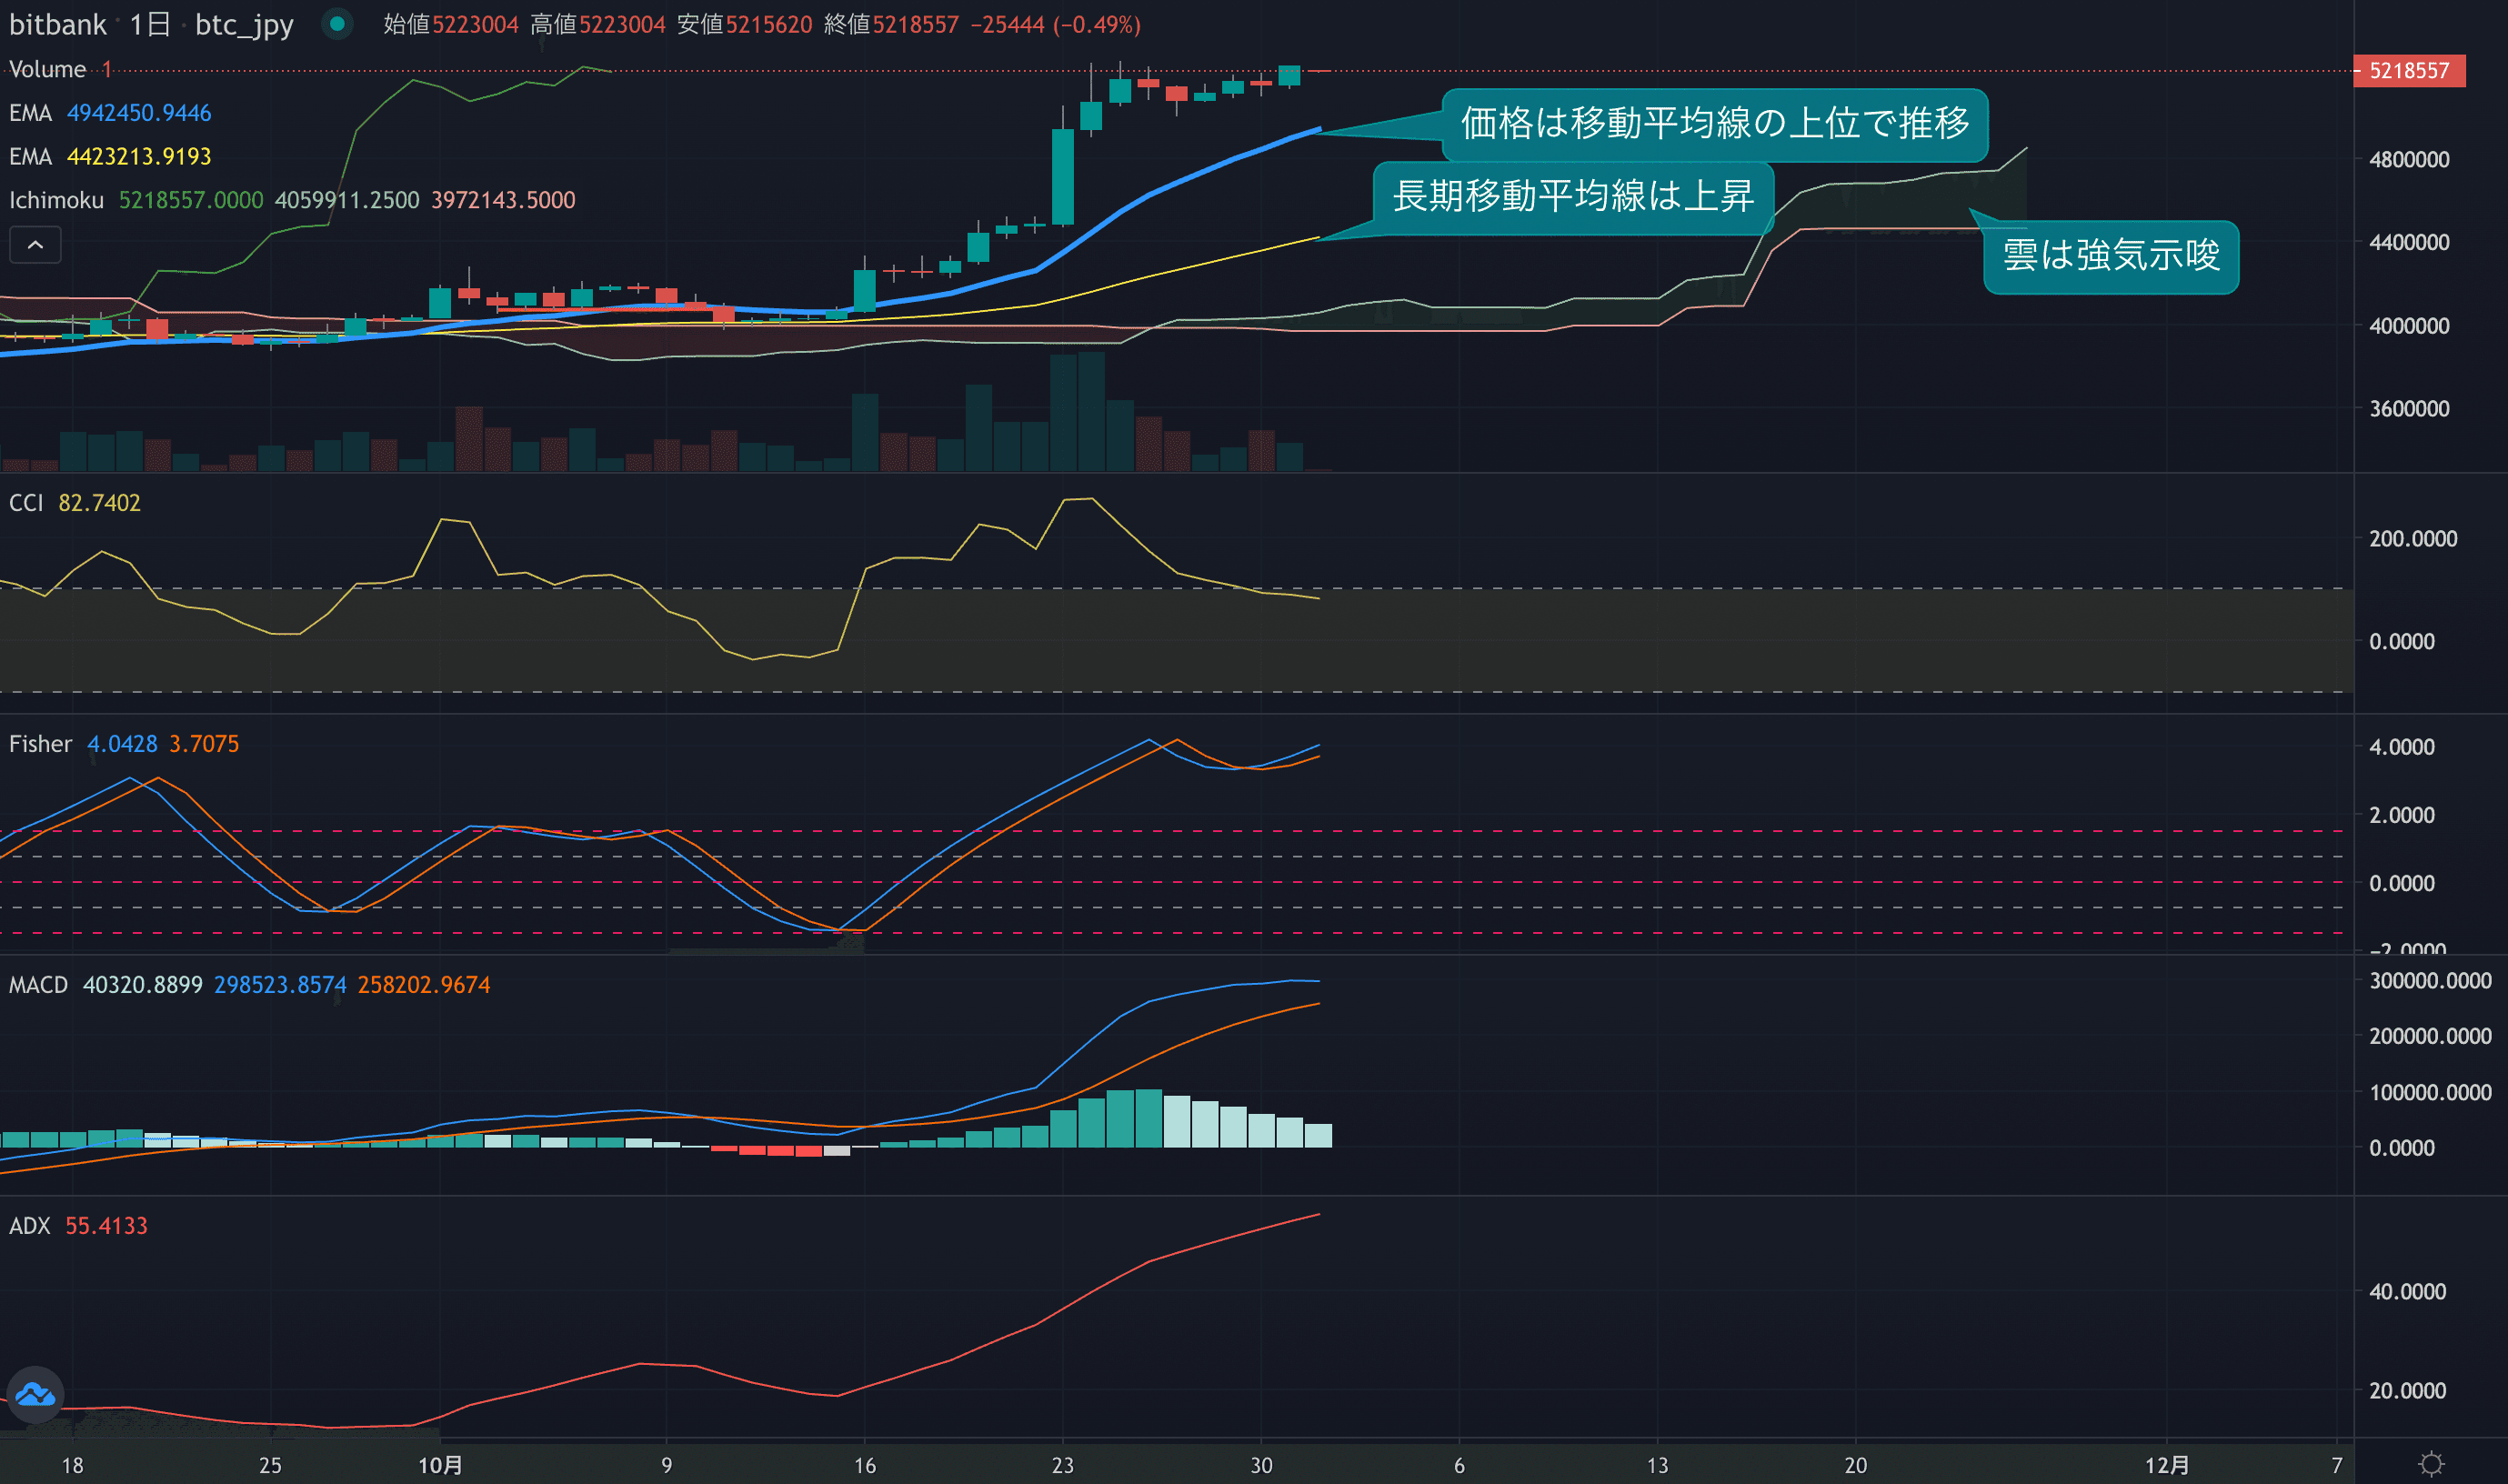
Task: Open chart settings gear on time axis
Action: [2431, 1465]
